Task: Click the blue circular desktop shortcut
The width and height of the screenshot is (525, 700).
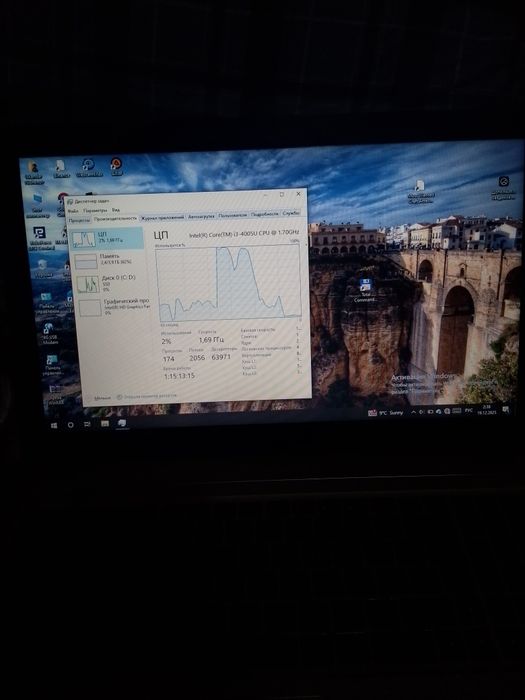Action: pyautogui.click(x=88, y=168)
